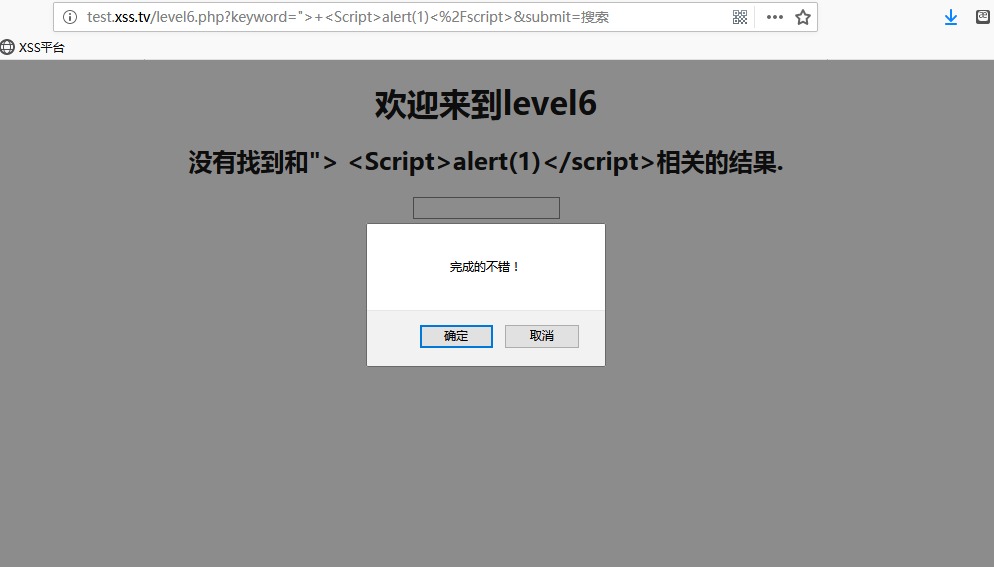Click the xss.tv domain in the URL
This screenshot has height=567, width=994.
(x=133, y=17)
